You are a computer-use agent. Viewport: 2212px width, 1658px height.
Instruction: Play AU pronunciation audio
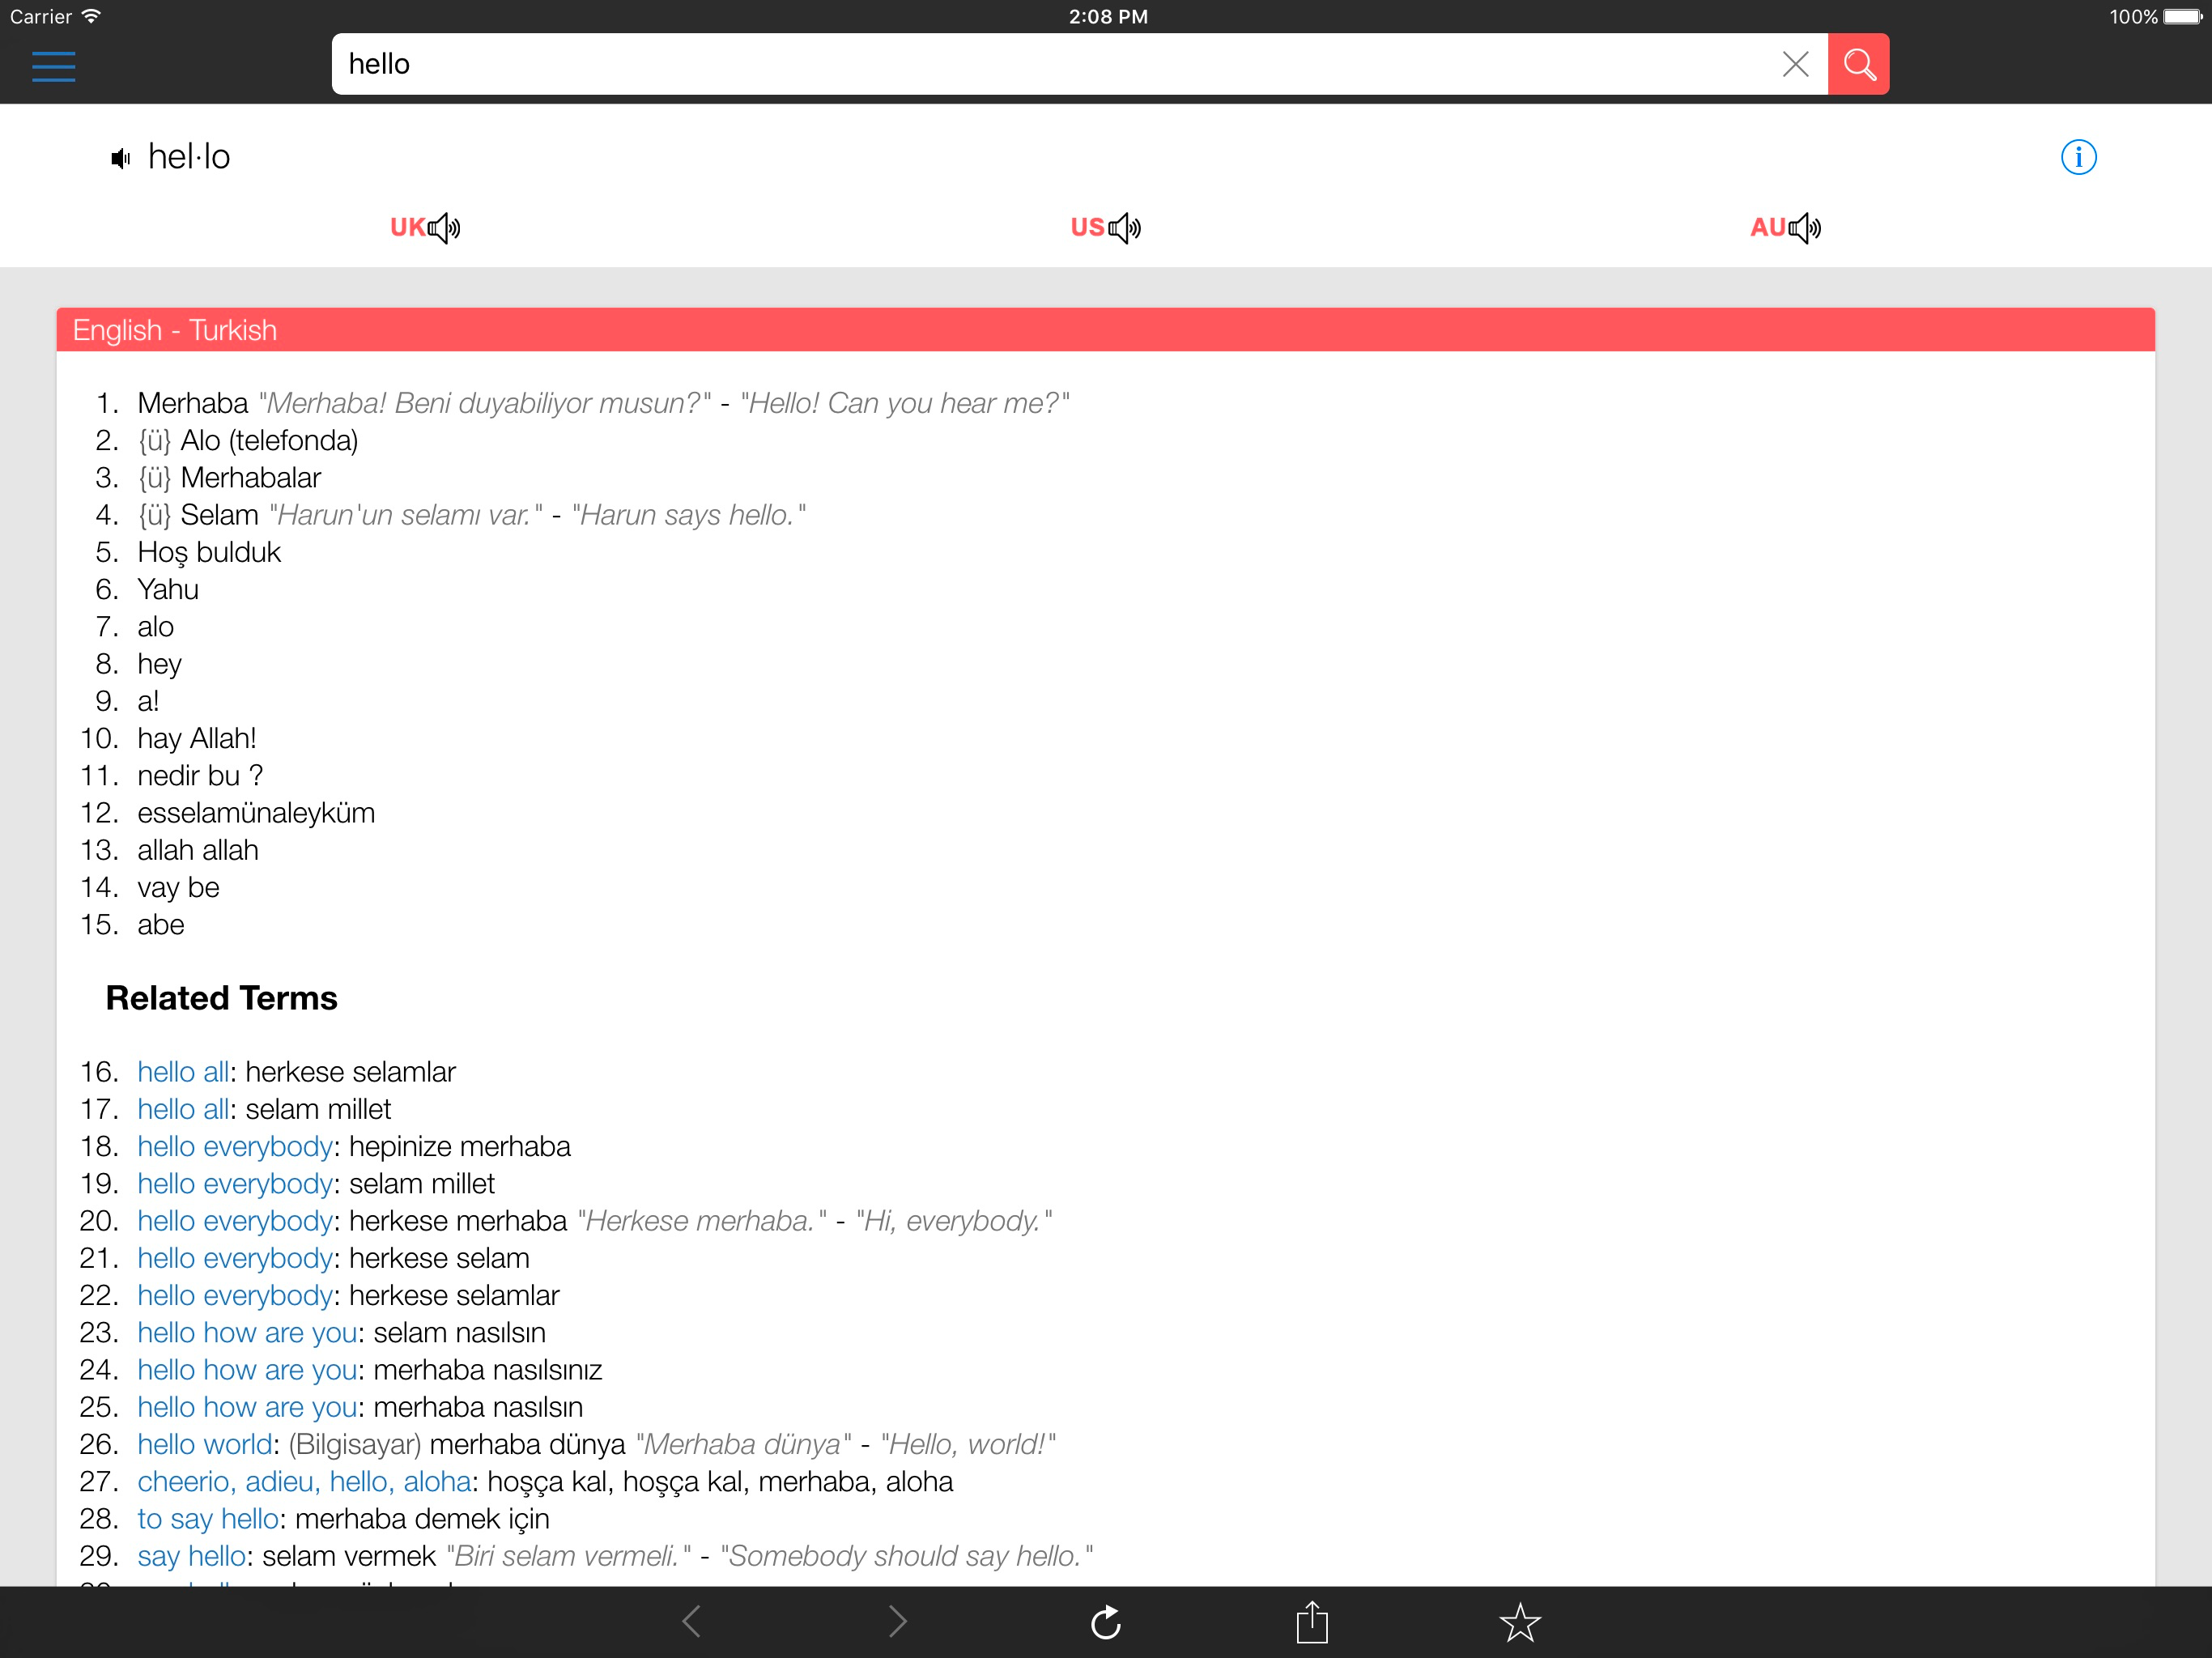click(x=1785, y=228)
